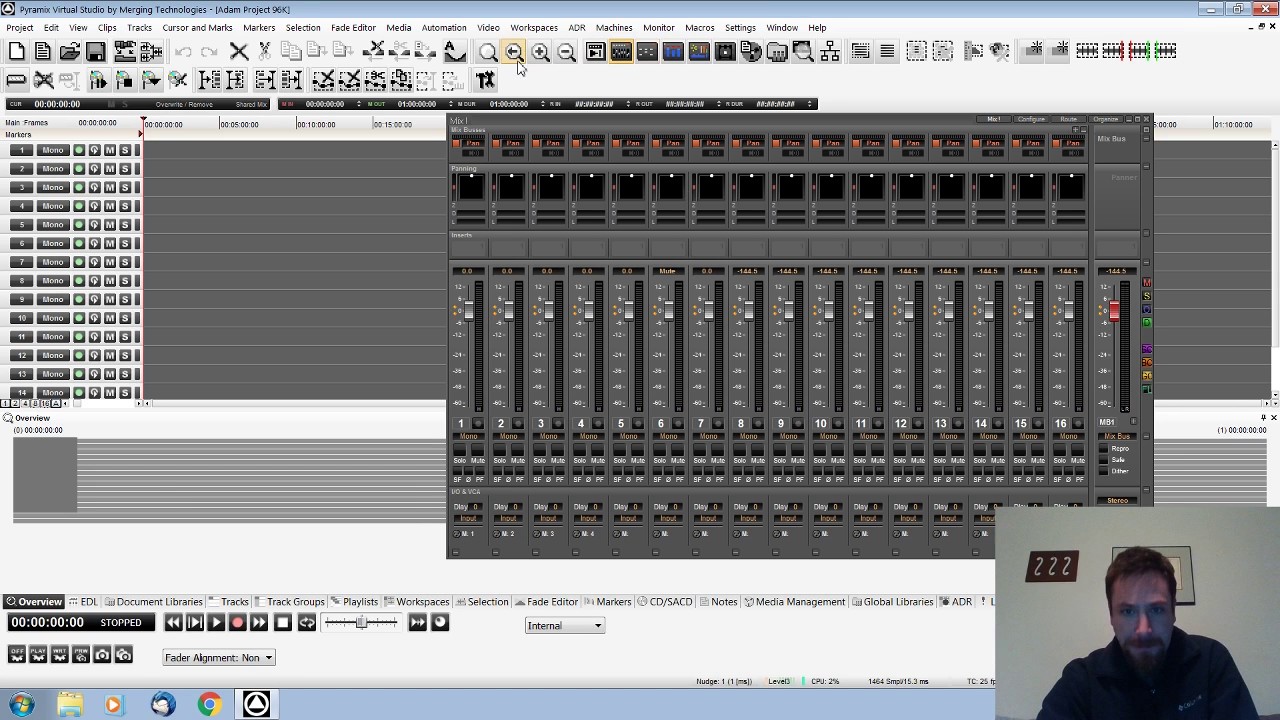The width and height of the screenshot is (1280, 720).
Task: Create a new project with the New icon
Action: point(17,52)
